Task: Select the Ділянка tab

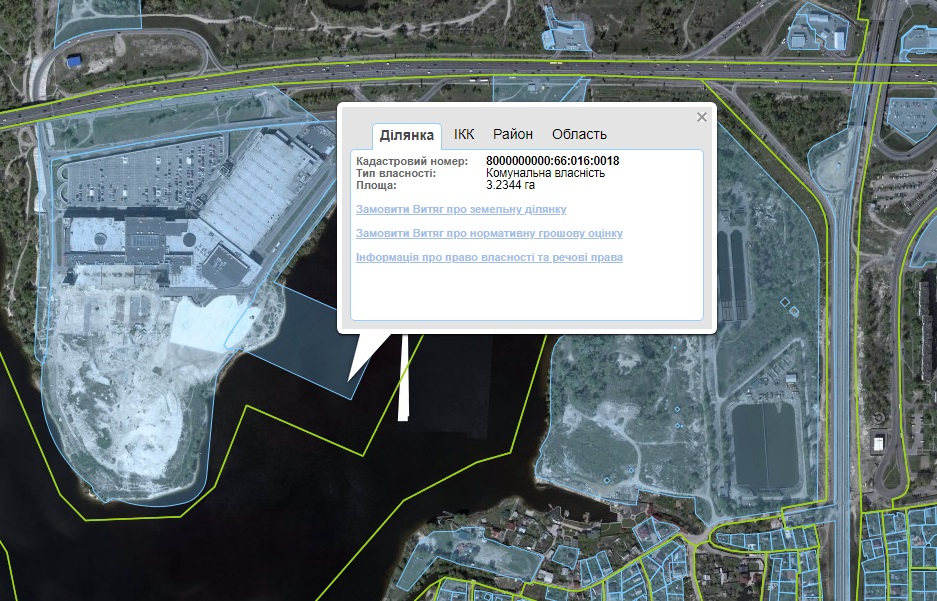Action: pos(407,135)
